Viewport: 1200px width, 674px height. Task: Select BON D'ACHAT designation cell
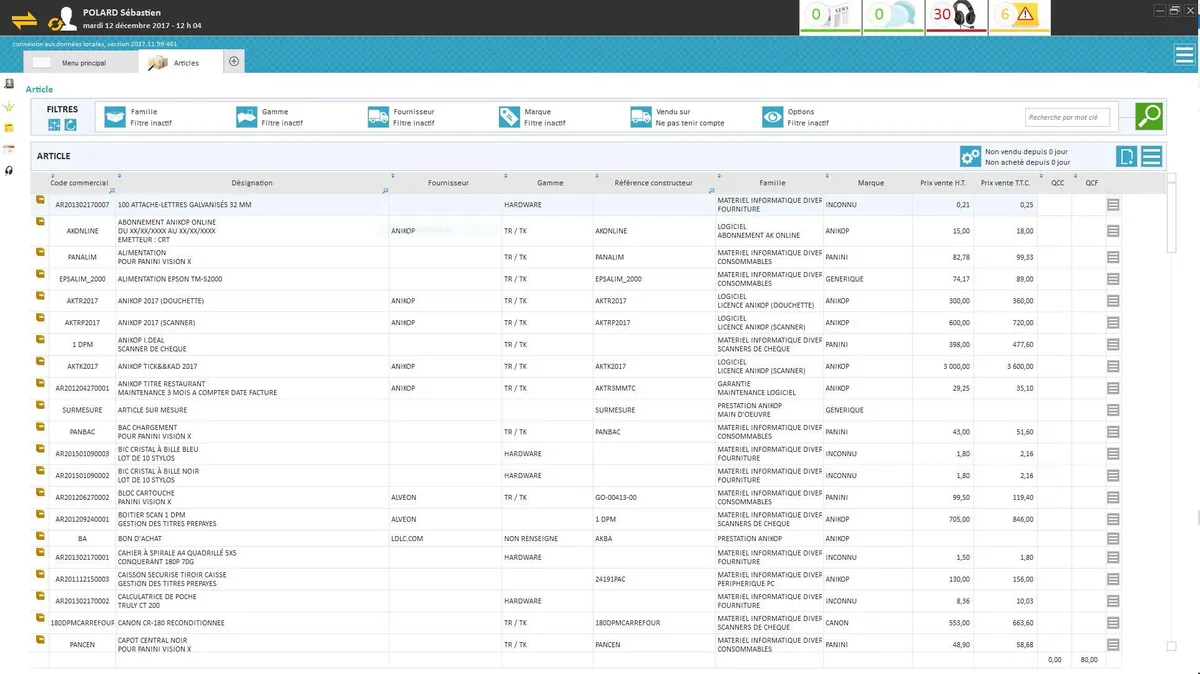coord(252,538)
